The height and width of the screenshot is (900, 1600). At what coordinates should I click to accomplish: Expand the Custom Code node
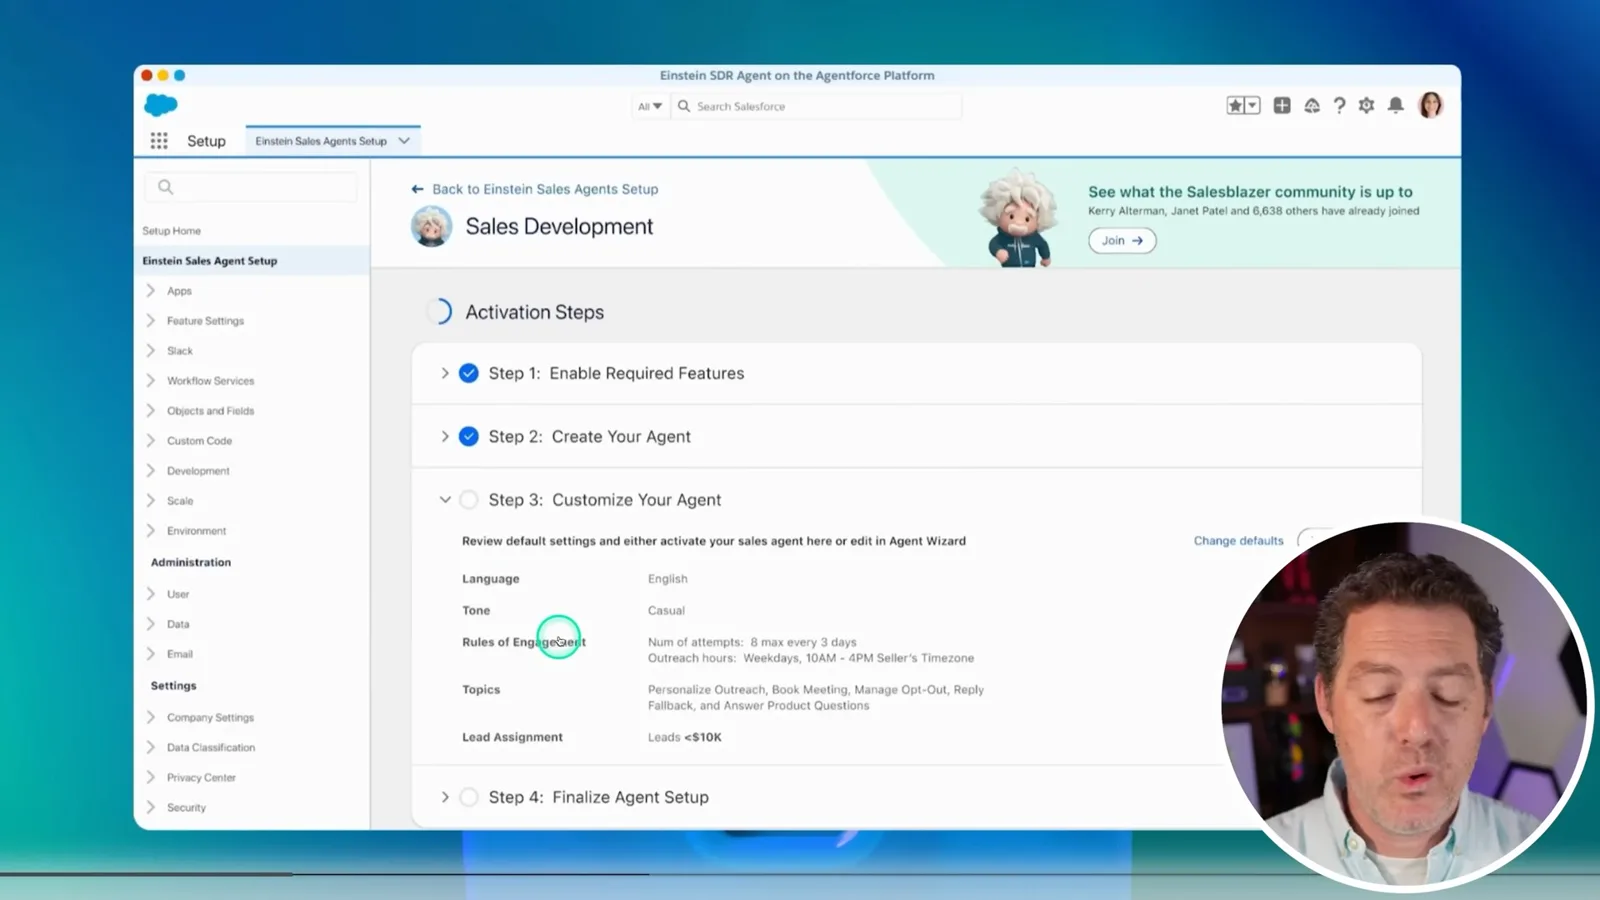click(x=151, y=441)
